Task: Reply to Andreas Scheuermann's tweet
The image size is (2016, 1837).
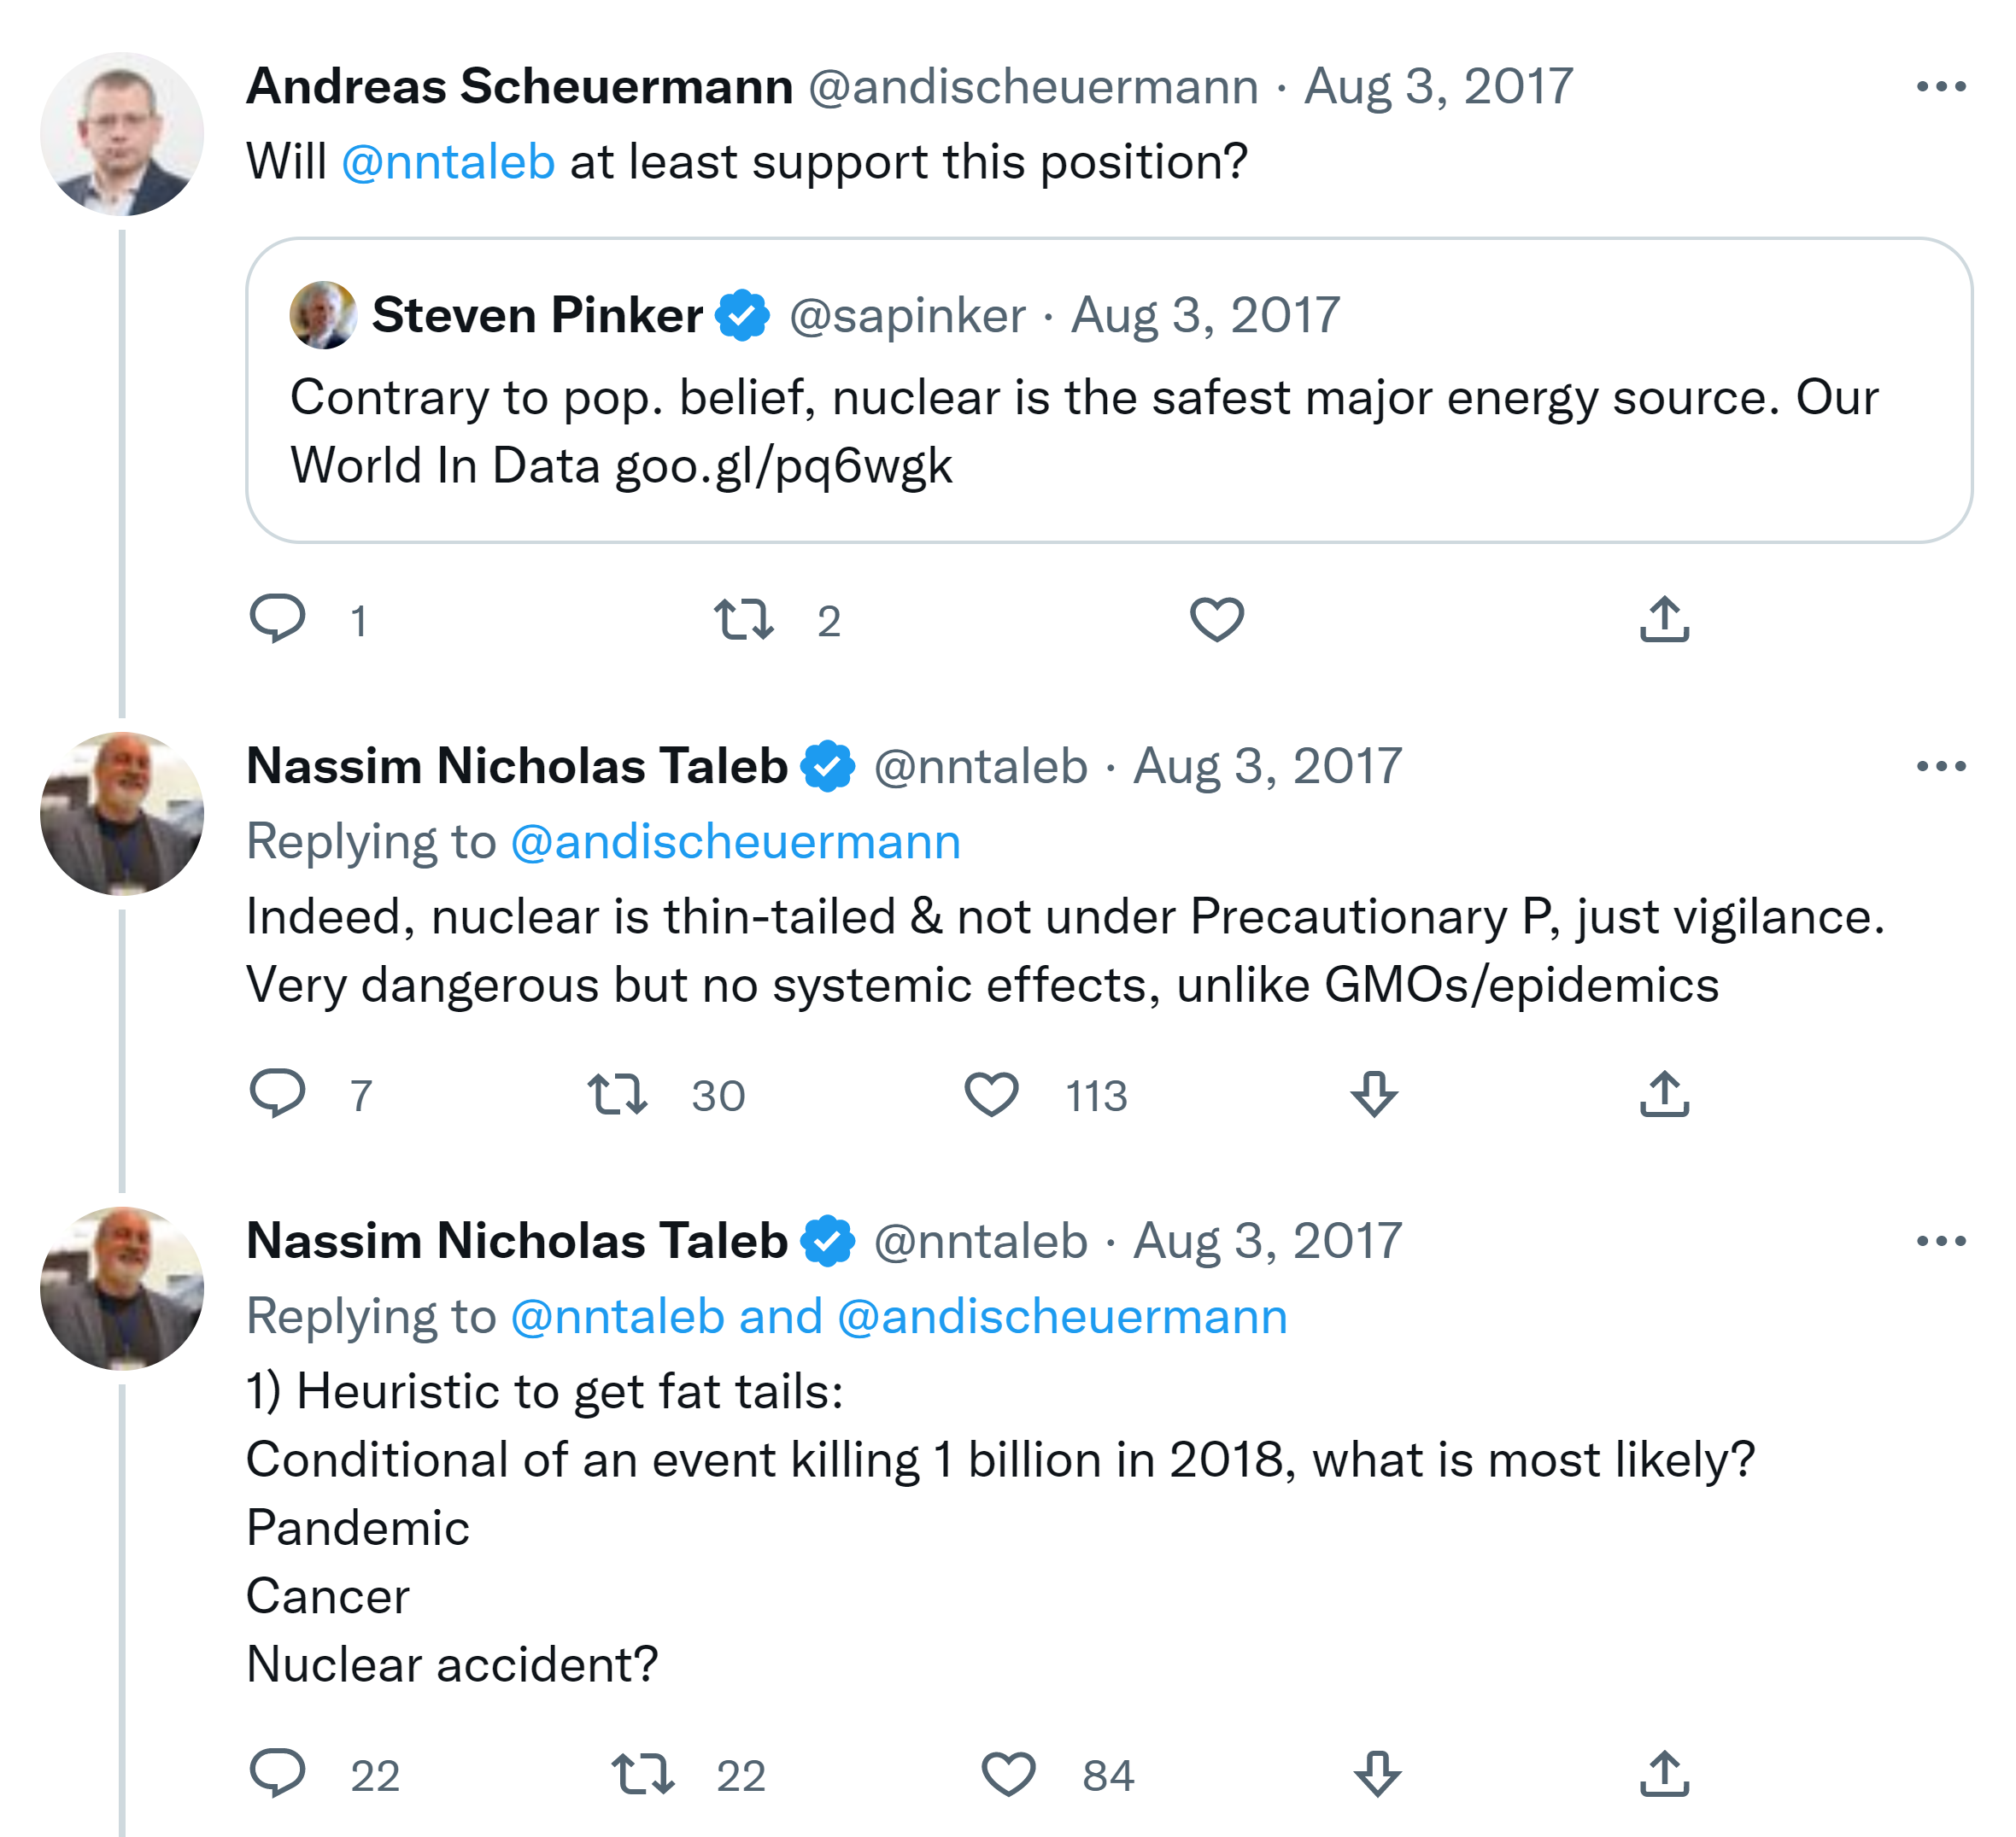Action: click(277, 619)
